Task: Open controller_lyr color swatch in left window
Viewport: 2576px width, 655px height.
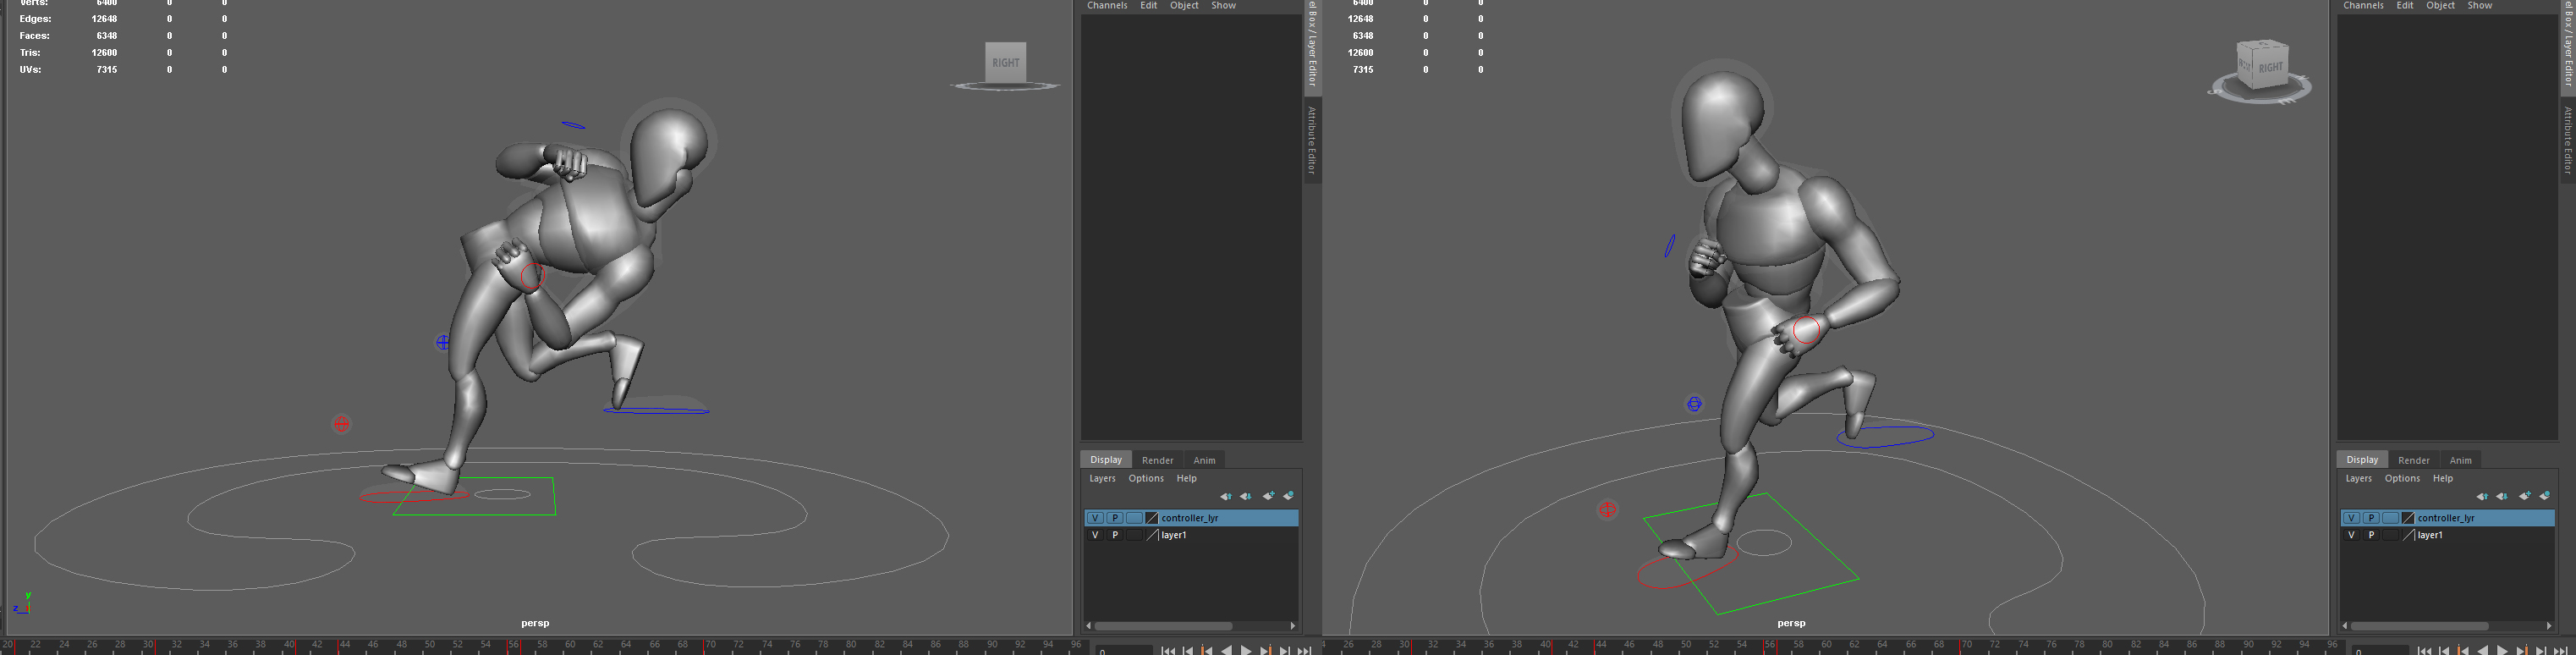Action: pos(1152,518)
